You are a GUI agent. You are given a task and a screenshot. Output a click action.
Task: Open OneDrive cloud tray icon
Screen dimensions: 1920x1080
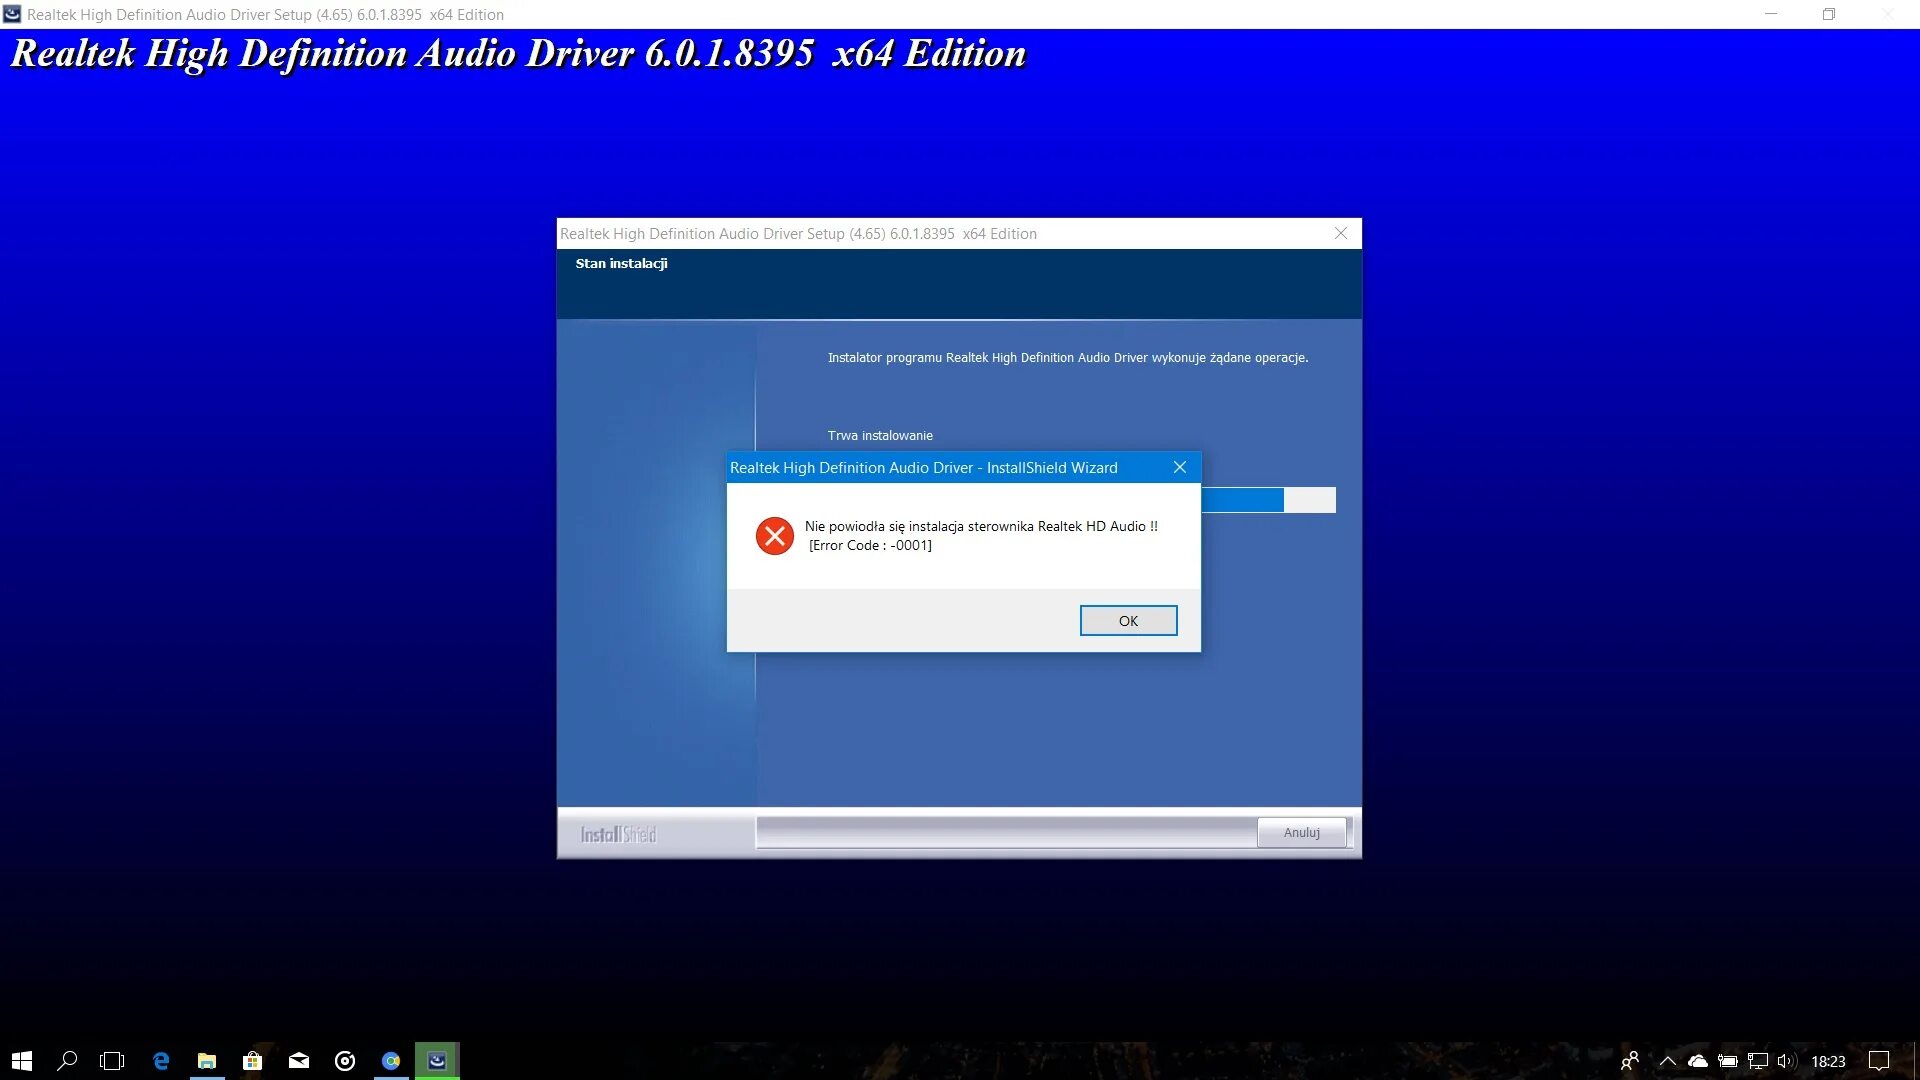(x=1698, y=1061)
